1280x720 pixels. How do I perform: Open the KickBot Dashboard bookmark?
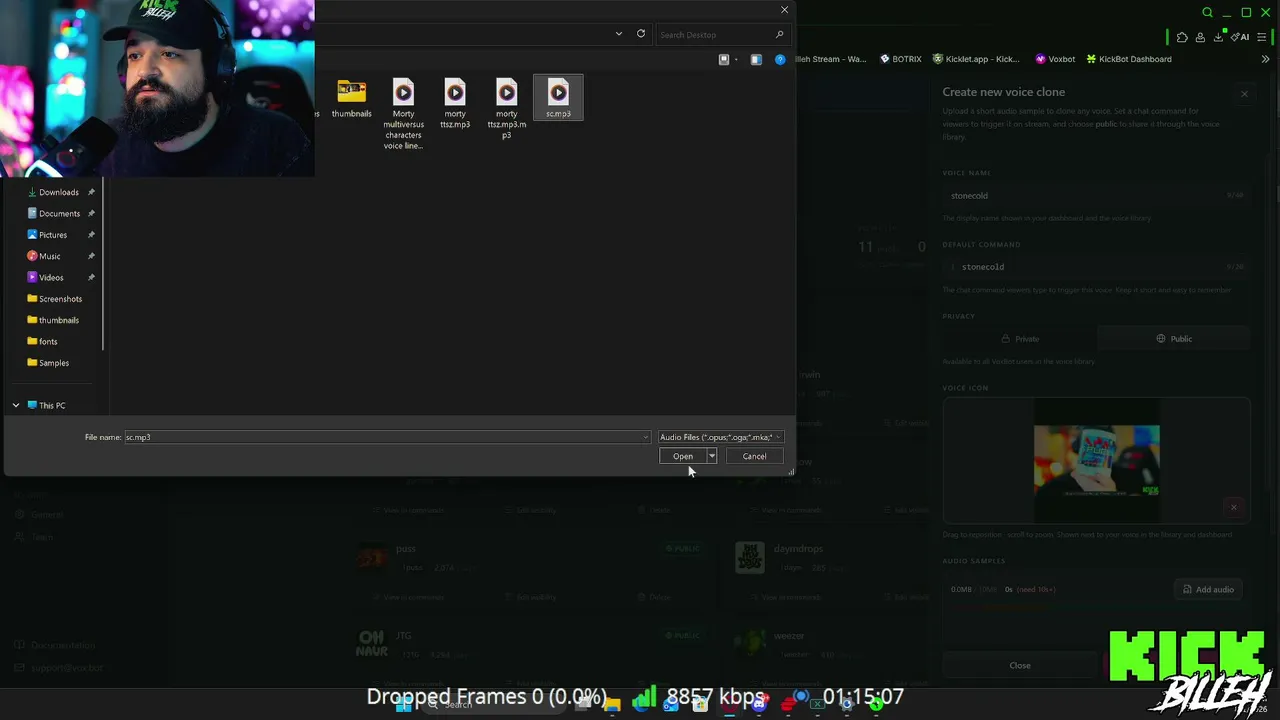(1129, 59)
